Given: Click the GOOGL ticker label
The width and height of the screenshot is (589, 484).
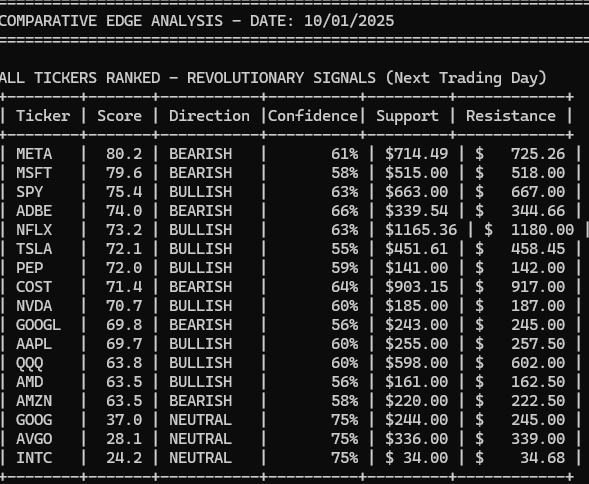Looking at the screenshot, I should (x=38, y=325).
